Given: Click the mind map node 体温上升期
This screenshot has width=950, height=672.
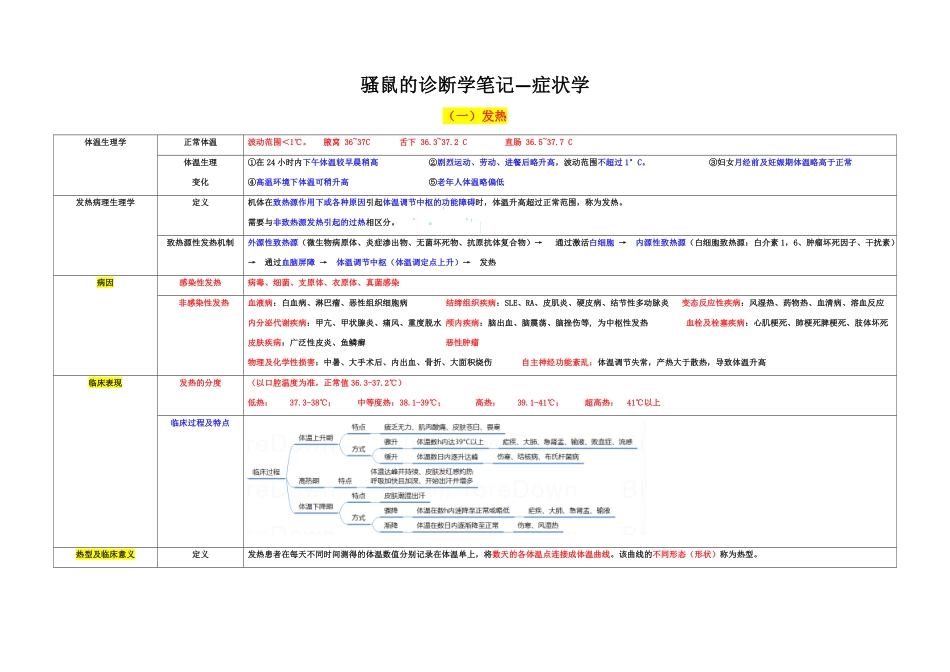Looking at the screenshot, I should tap(315, 437).
